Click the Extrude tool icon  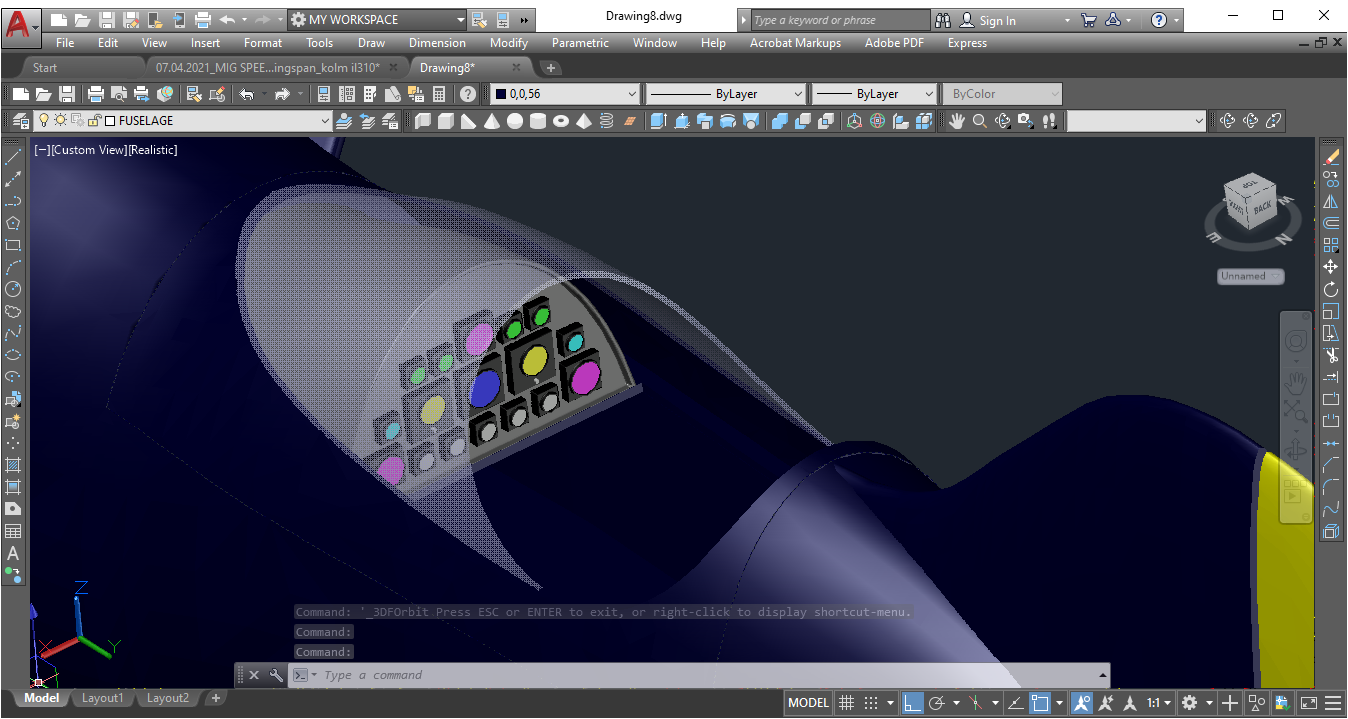[657, 121]
